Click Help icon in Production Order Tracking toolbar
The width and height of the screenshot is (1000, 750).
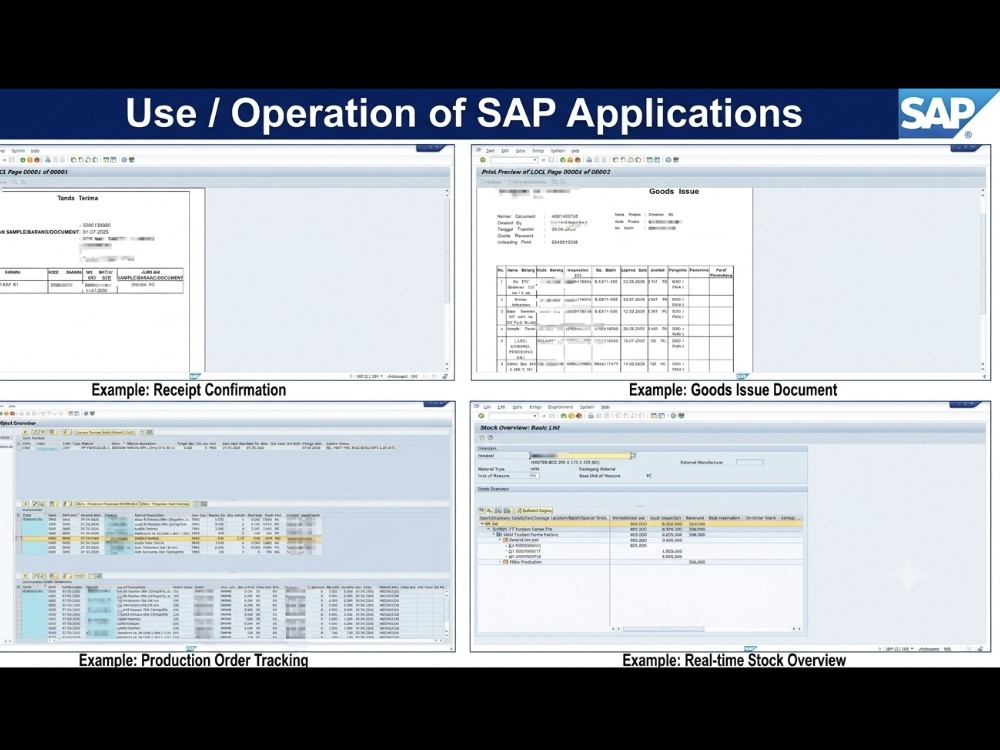[x=86, y=413]
